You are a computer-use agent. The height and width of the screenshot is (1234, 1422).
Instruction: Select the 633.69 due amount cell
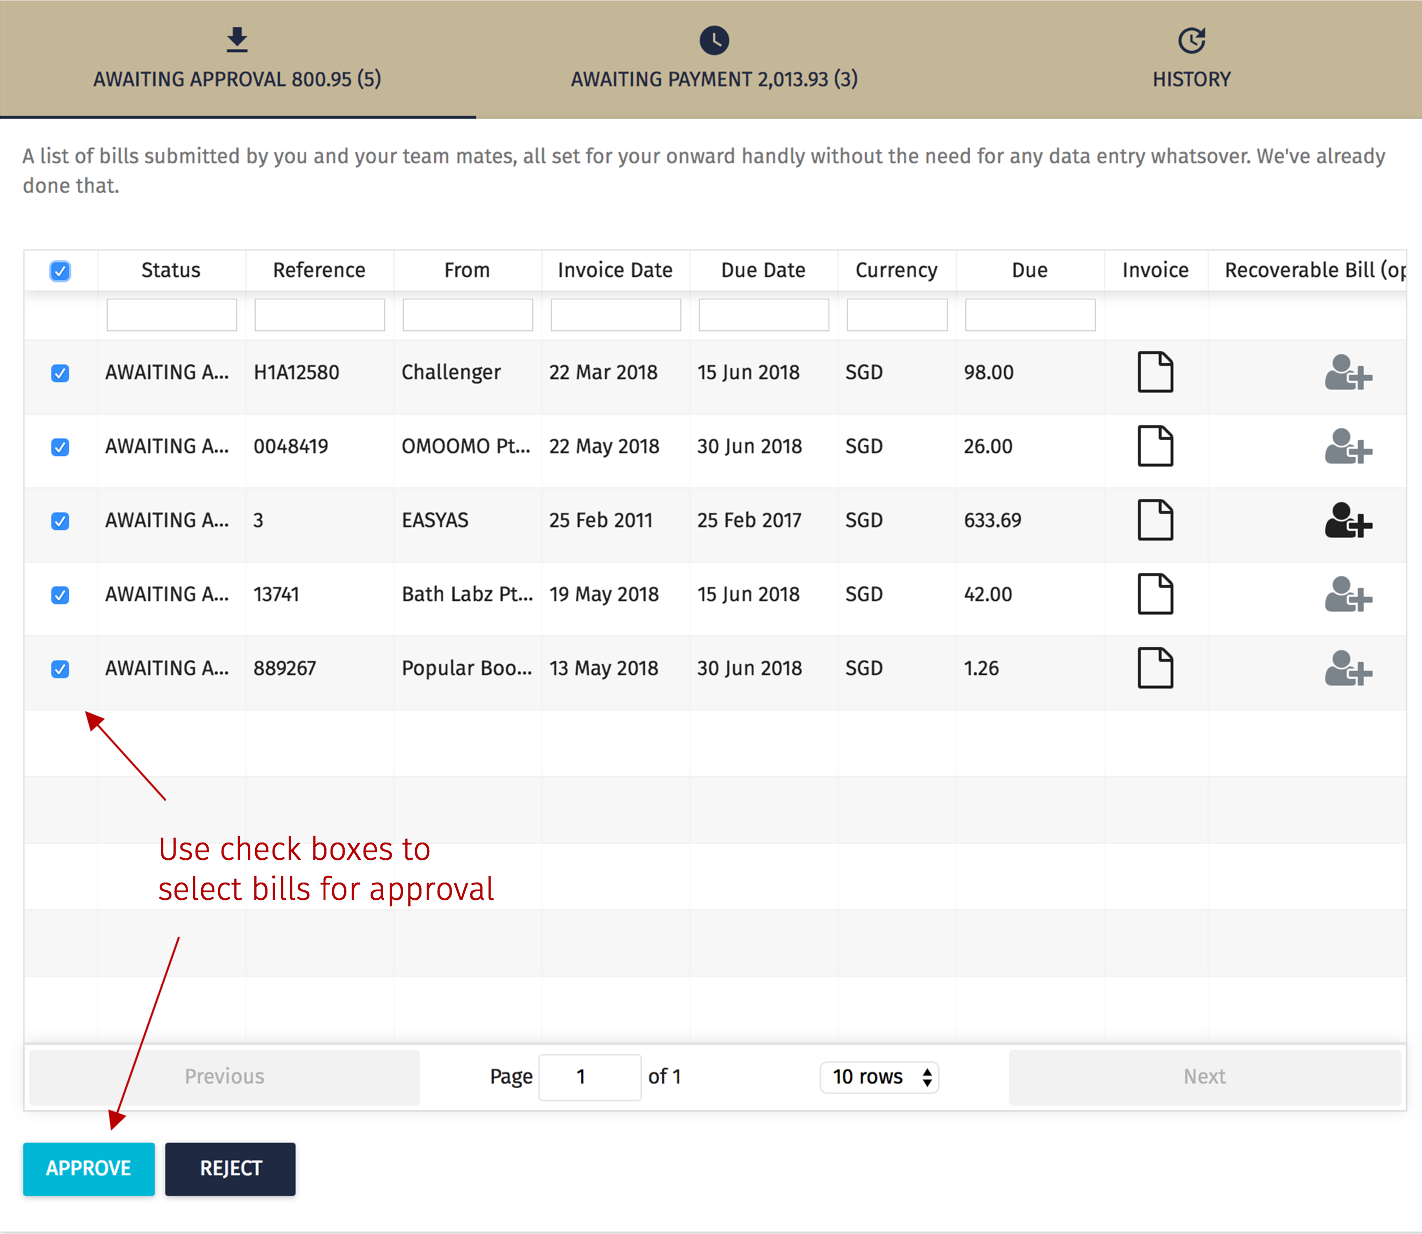tap(993, 520)
